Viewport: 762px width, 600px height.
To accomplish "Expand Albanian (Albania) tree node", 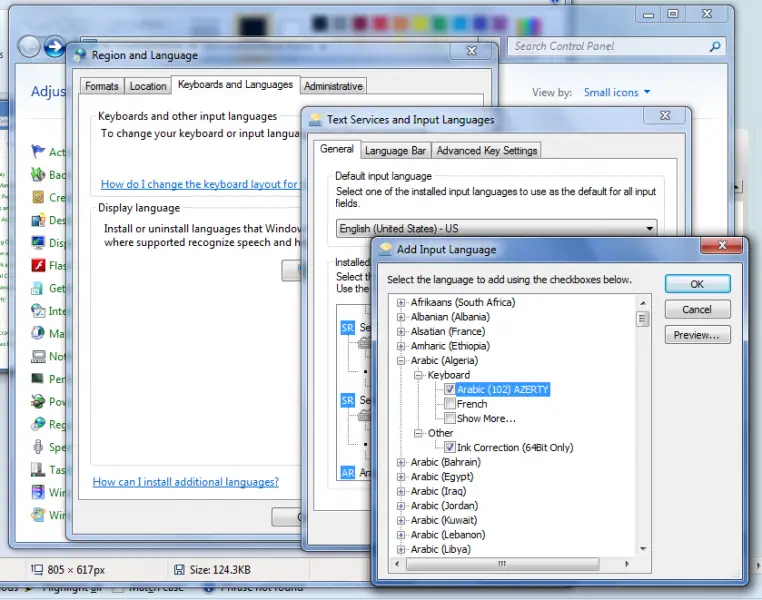I will tap(401, 317).
